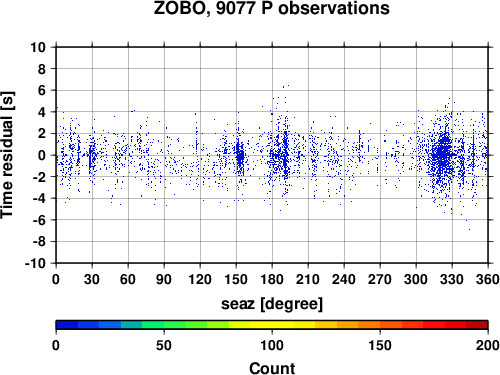Click the x-axis tick label 330
500x375 pixels.
coord(452,279)
